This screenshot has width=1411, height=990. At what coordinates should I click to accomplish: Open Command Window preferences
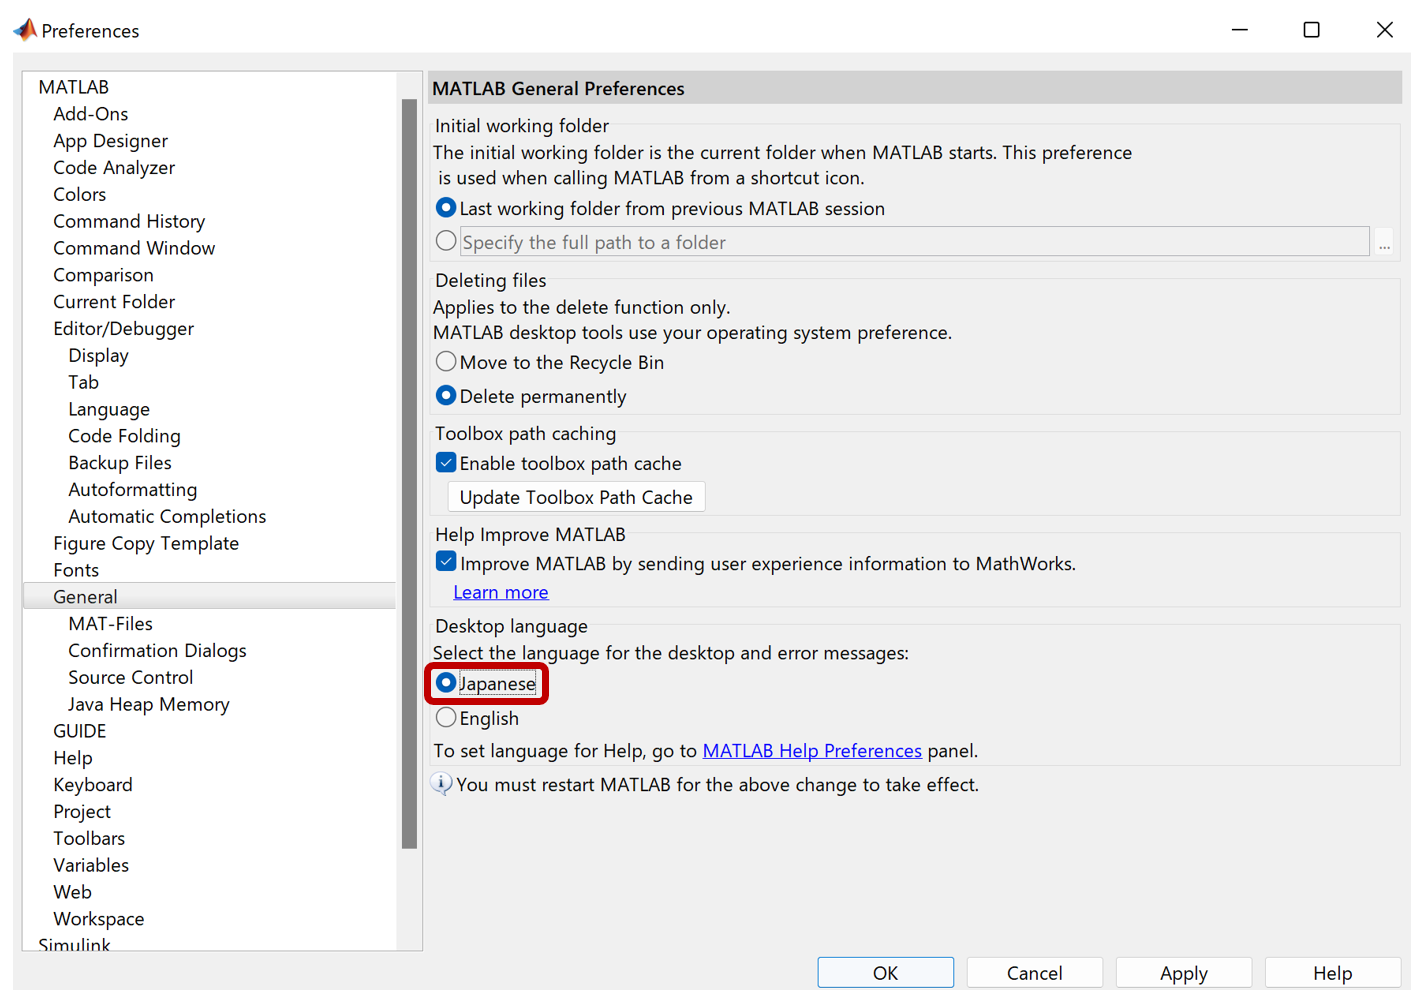click(134, 247)
